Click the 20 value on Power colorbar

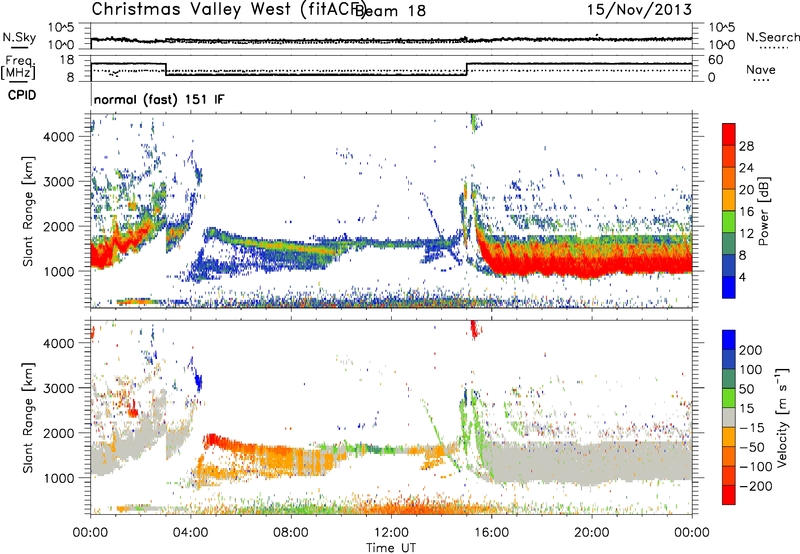pyautogui.click(x=746, y=190)
